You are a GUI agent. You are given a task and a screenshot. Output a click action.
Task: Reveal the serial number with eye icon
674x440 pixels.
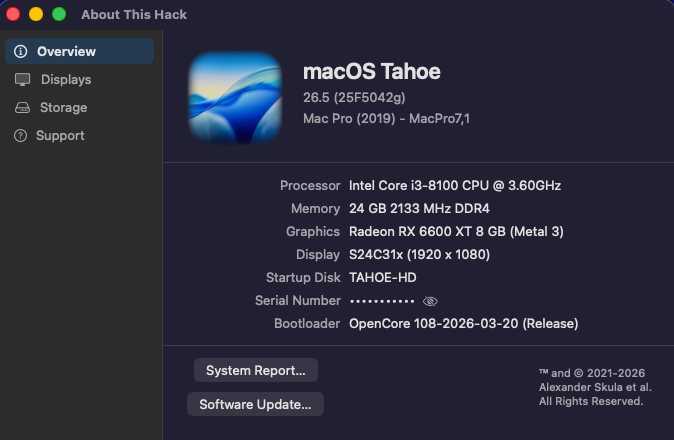click(431, 301)
